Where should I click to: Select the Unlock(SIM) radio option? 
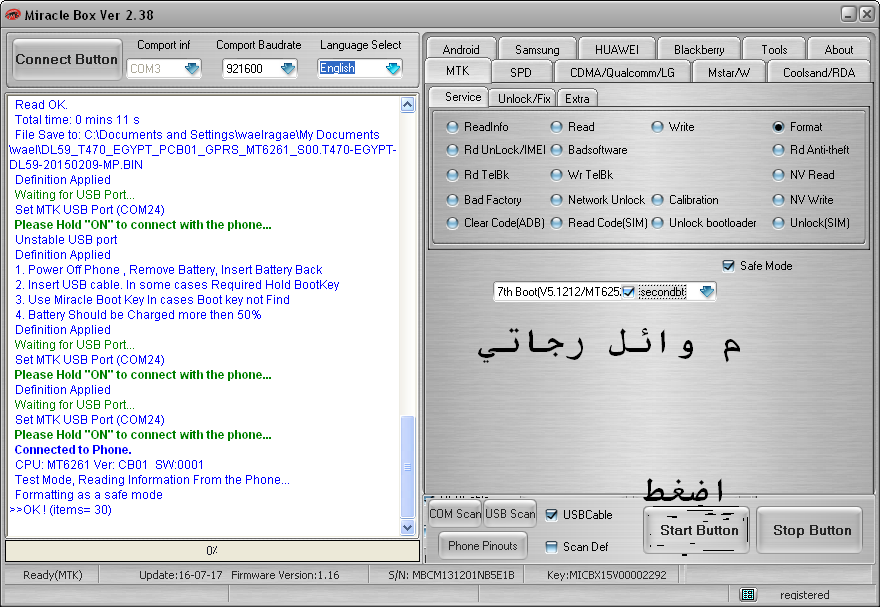click(778, 223)
